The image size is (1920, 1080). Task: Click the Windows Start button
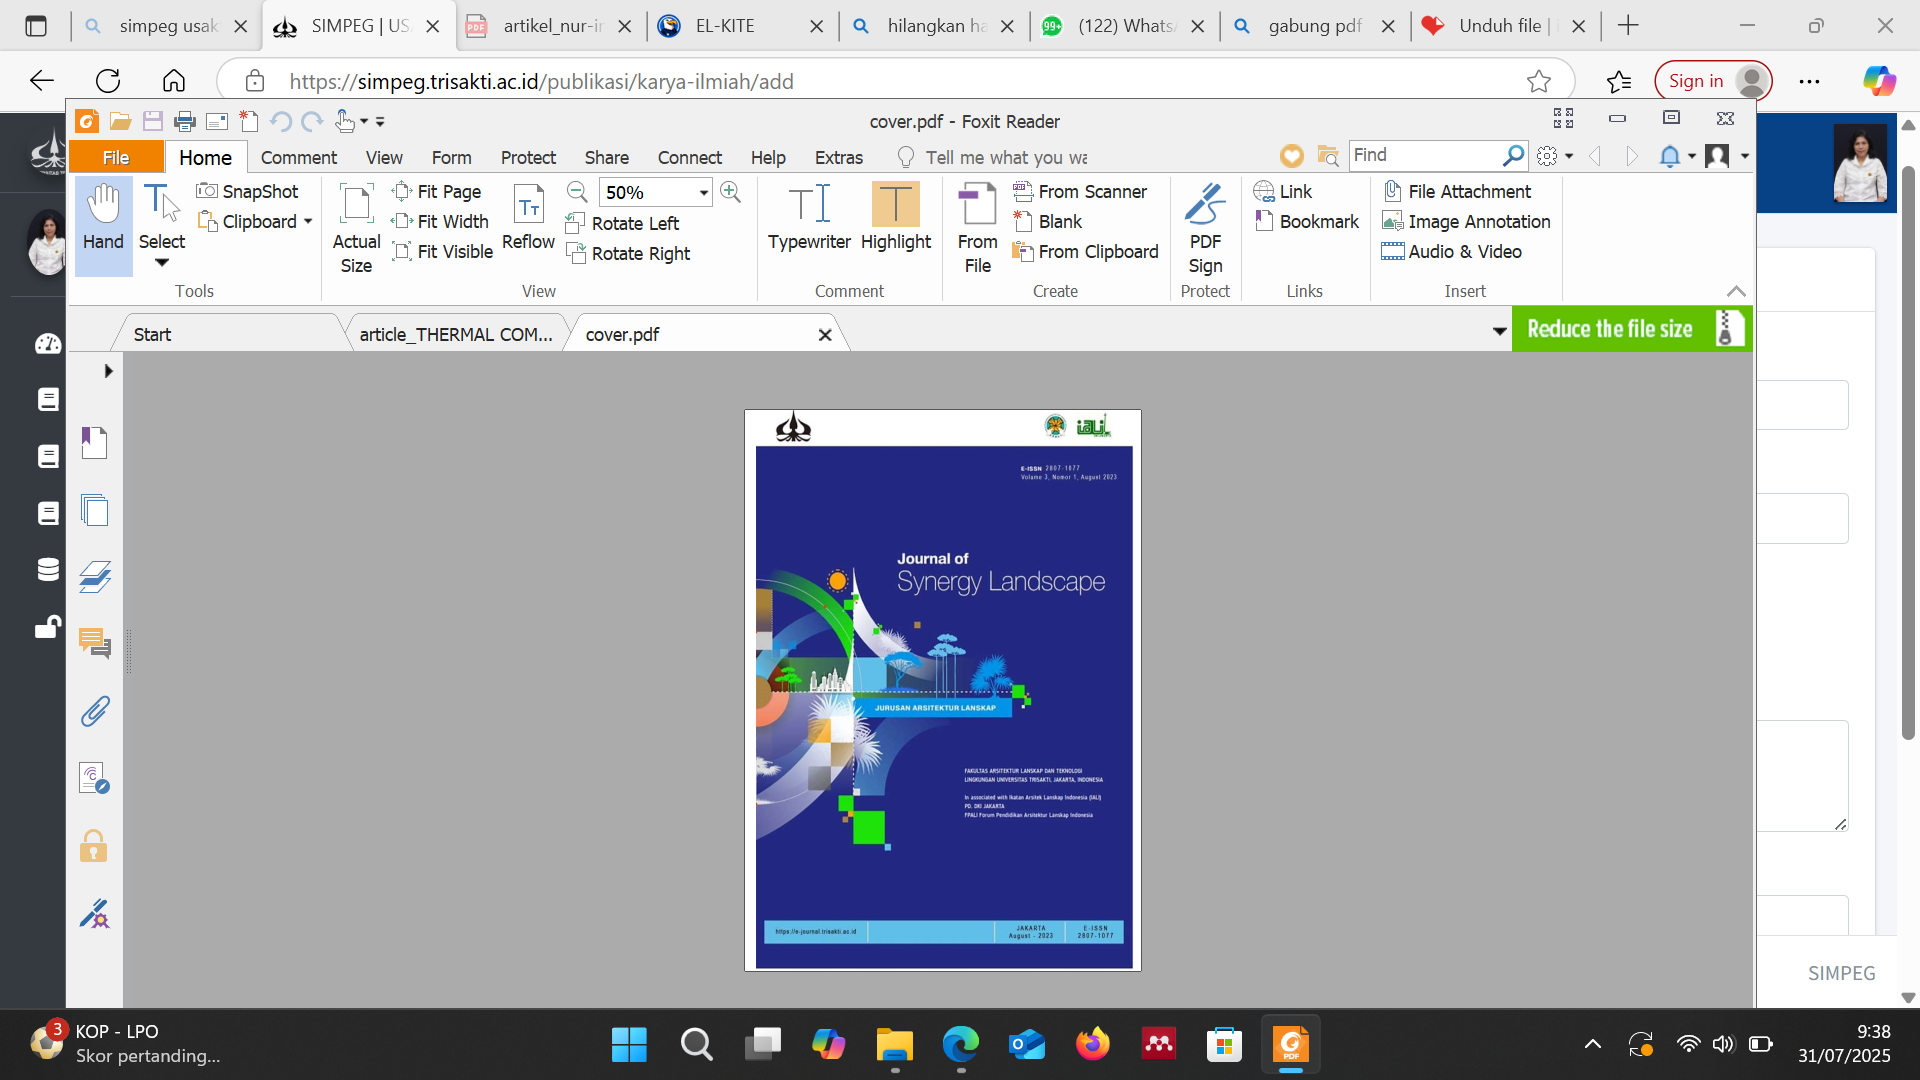(x=629, y=1045)
